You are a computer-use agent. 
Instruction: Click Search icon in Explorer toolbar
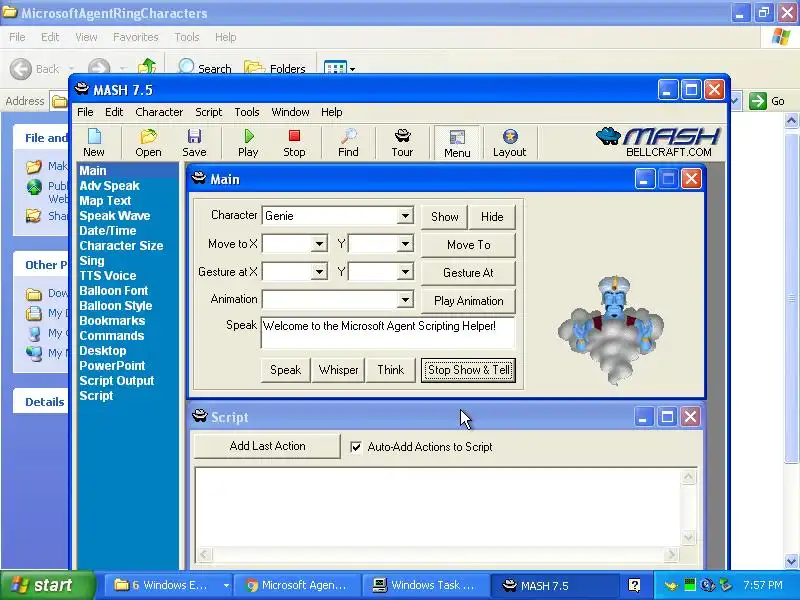pyautogui.click(x=205, y=67)
